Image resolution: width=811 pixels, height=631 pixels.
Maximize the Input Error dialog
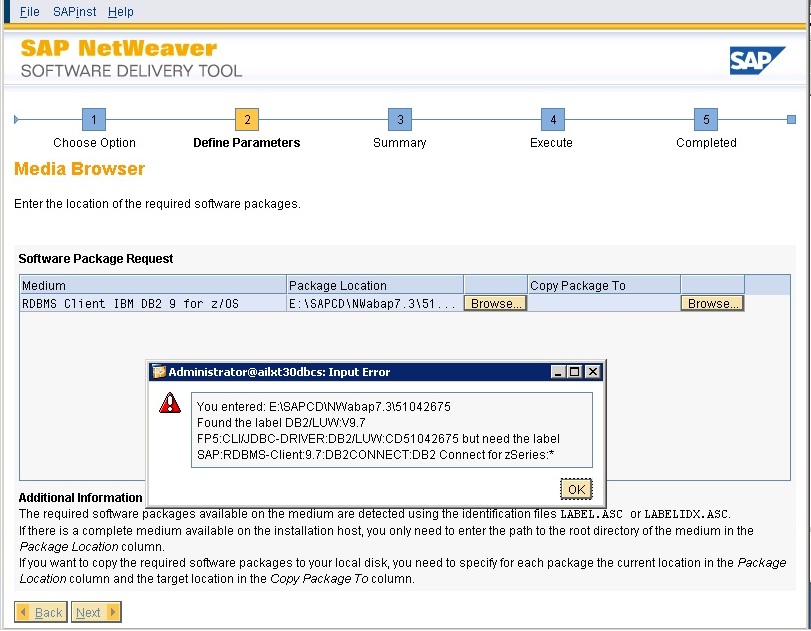click(x=575, y=371)
